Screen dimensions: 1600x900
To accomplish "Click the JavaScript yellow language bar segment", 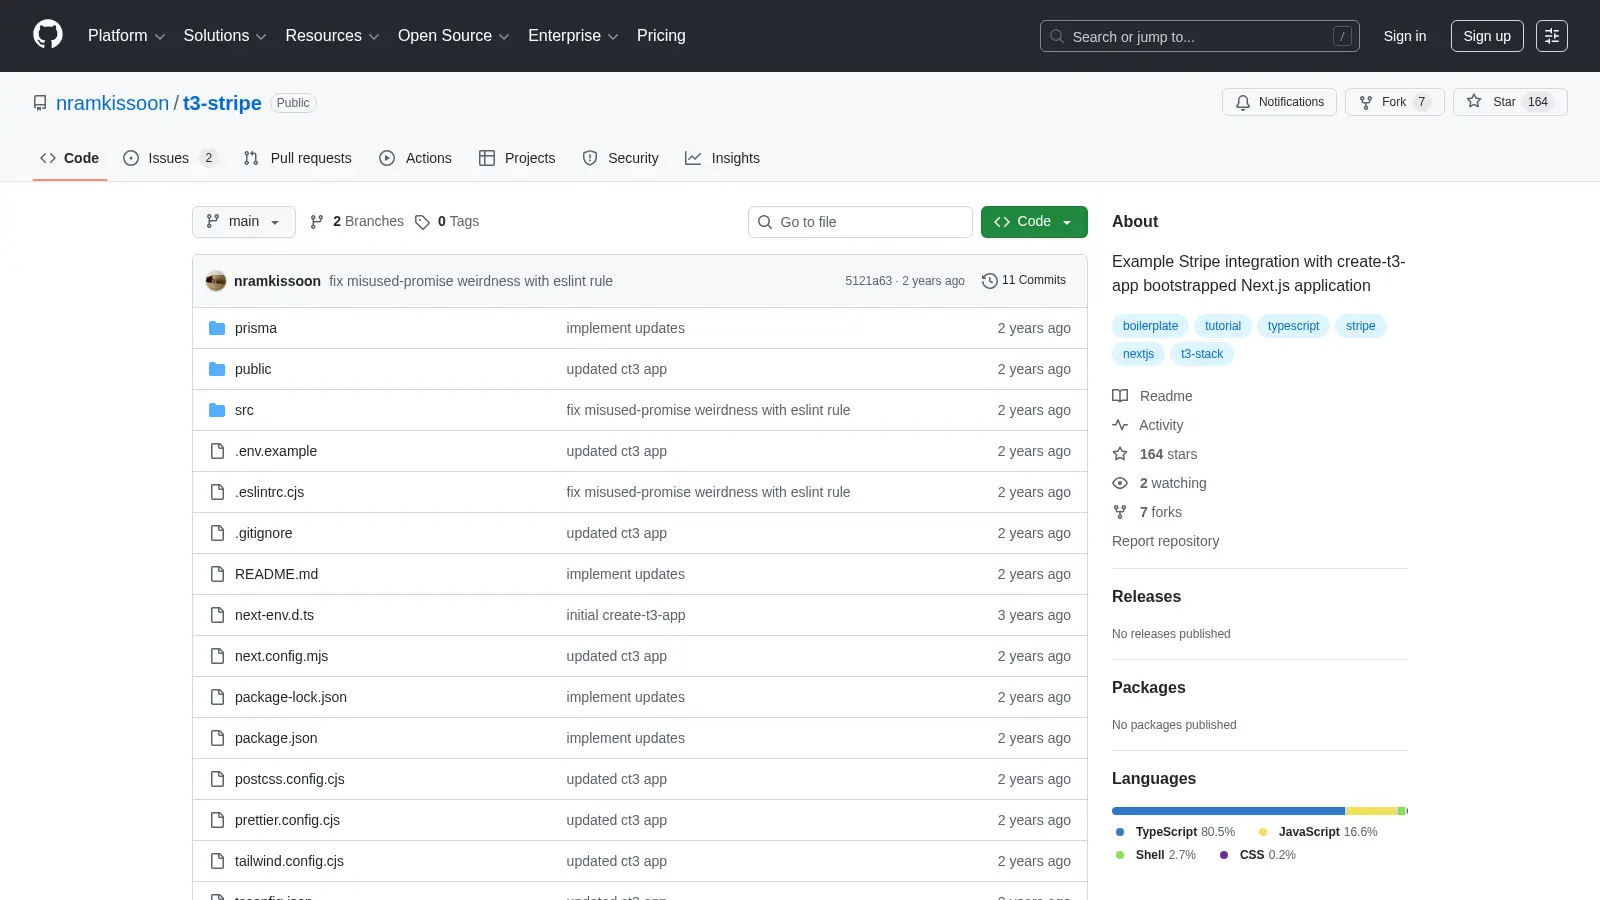I will (x=1371, y=811).
